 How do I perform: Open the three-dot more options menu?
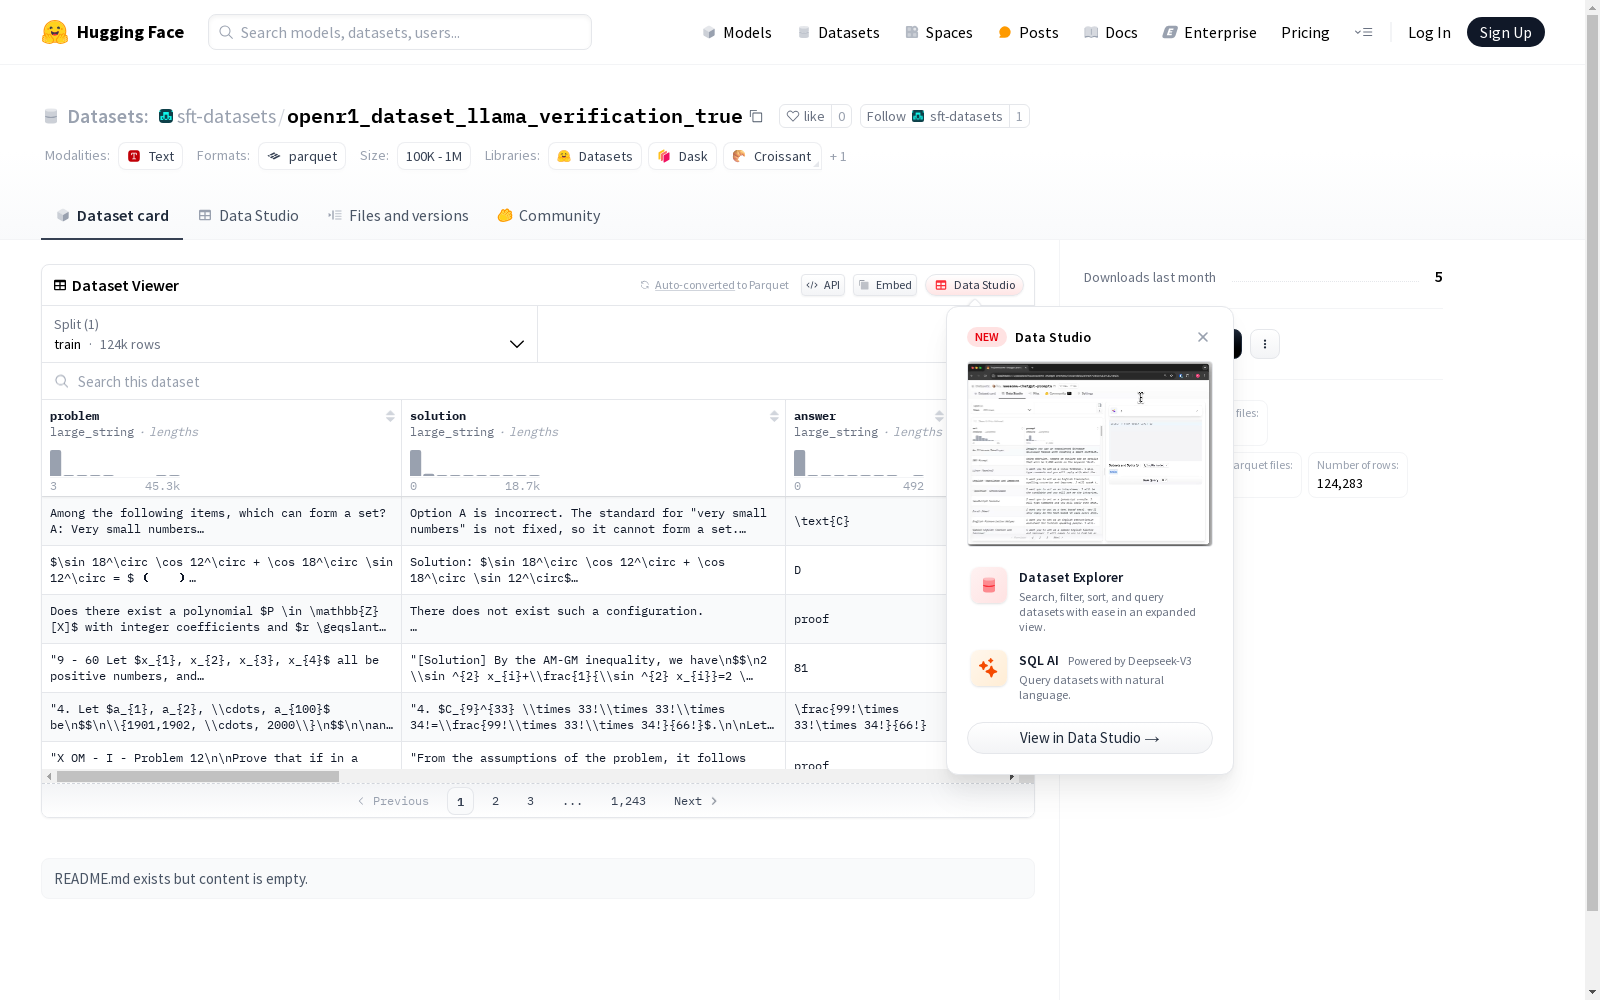click(x=1265, y=344)
